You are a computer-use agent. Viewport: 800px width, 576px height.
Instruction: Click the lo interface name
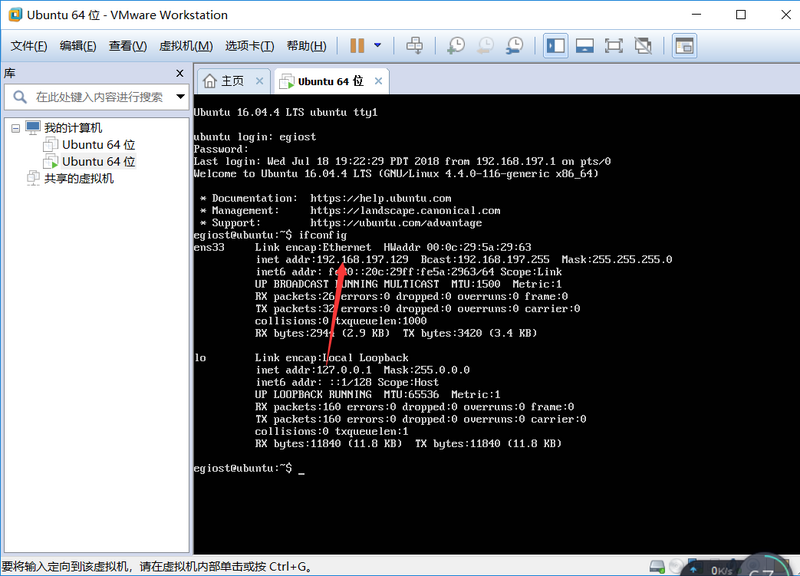point(200,358)
